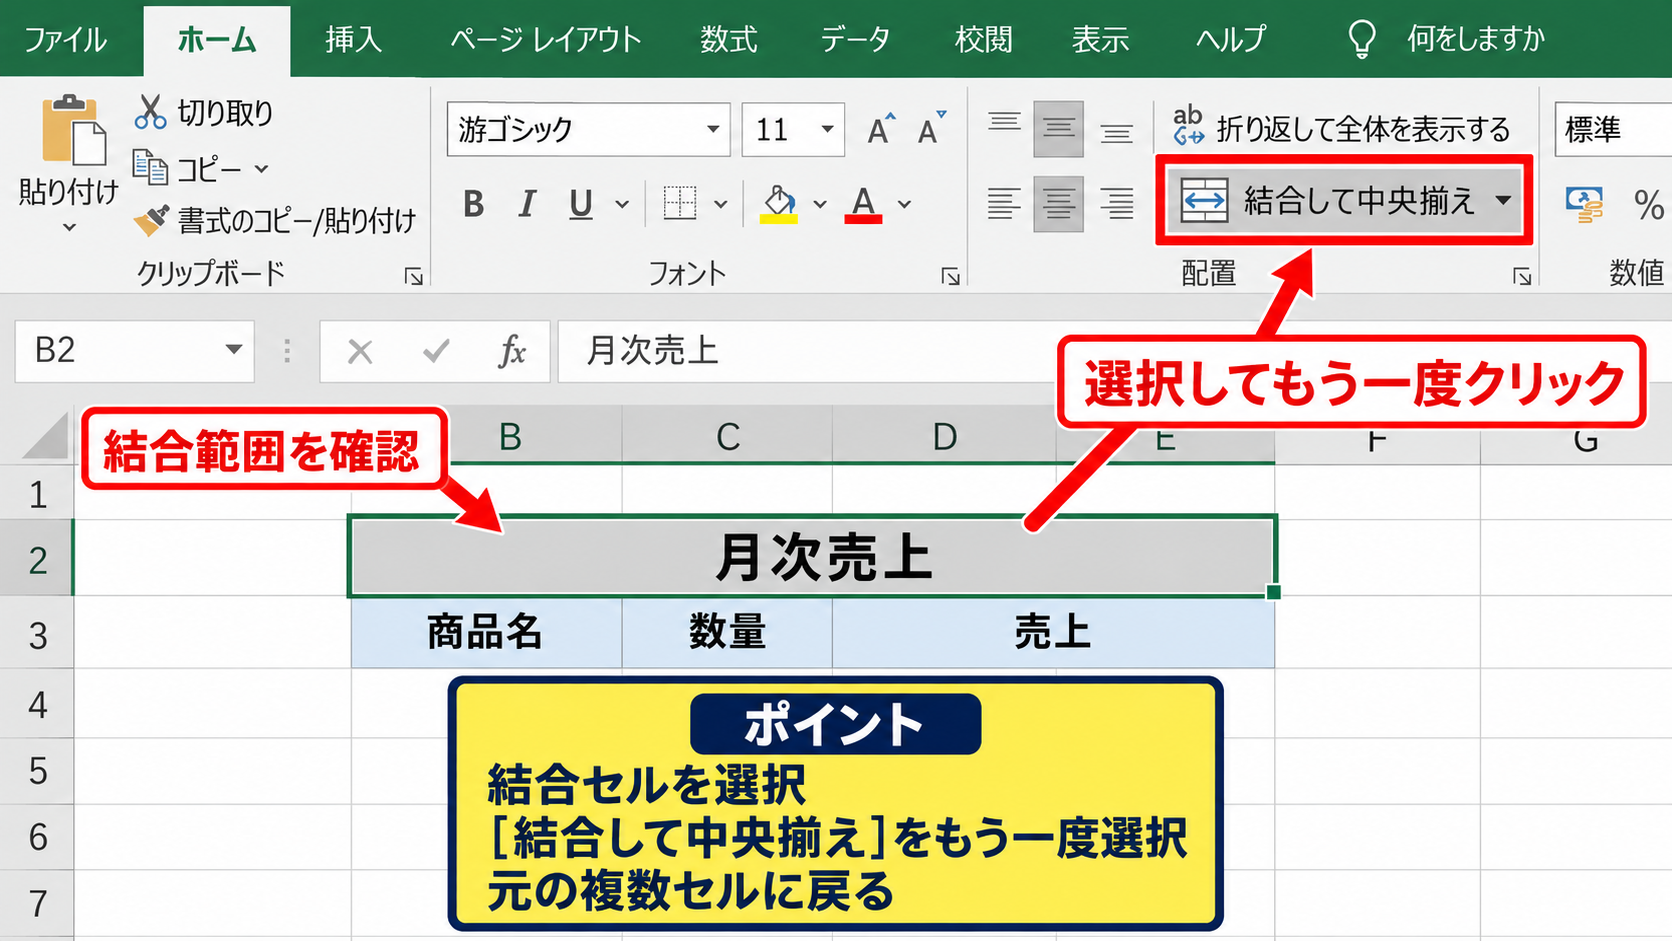Apply percent style icon
1672x941 pixels.
(1649, 205)
